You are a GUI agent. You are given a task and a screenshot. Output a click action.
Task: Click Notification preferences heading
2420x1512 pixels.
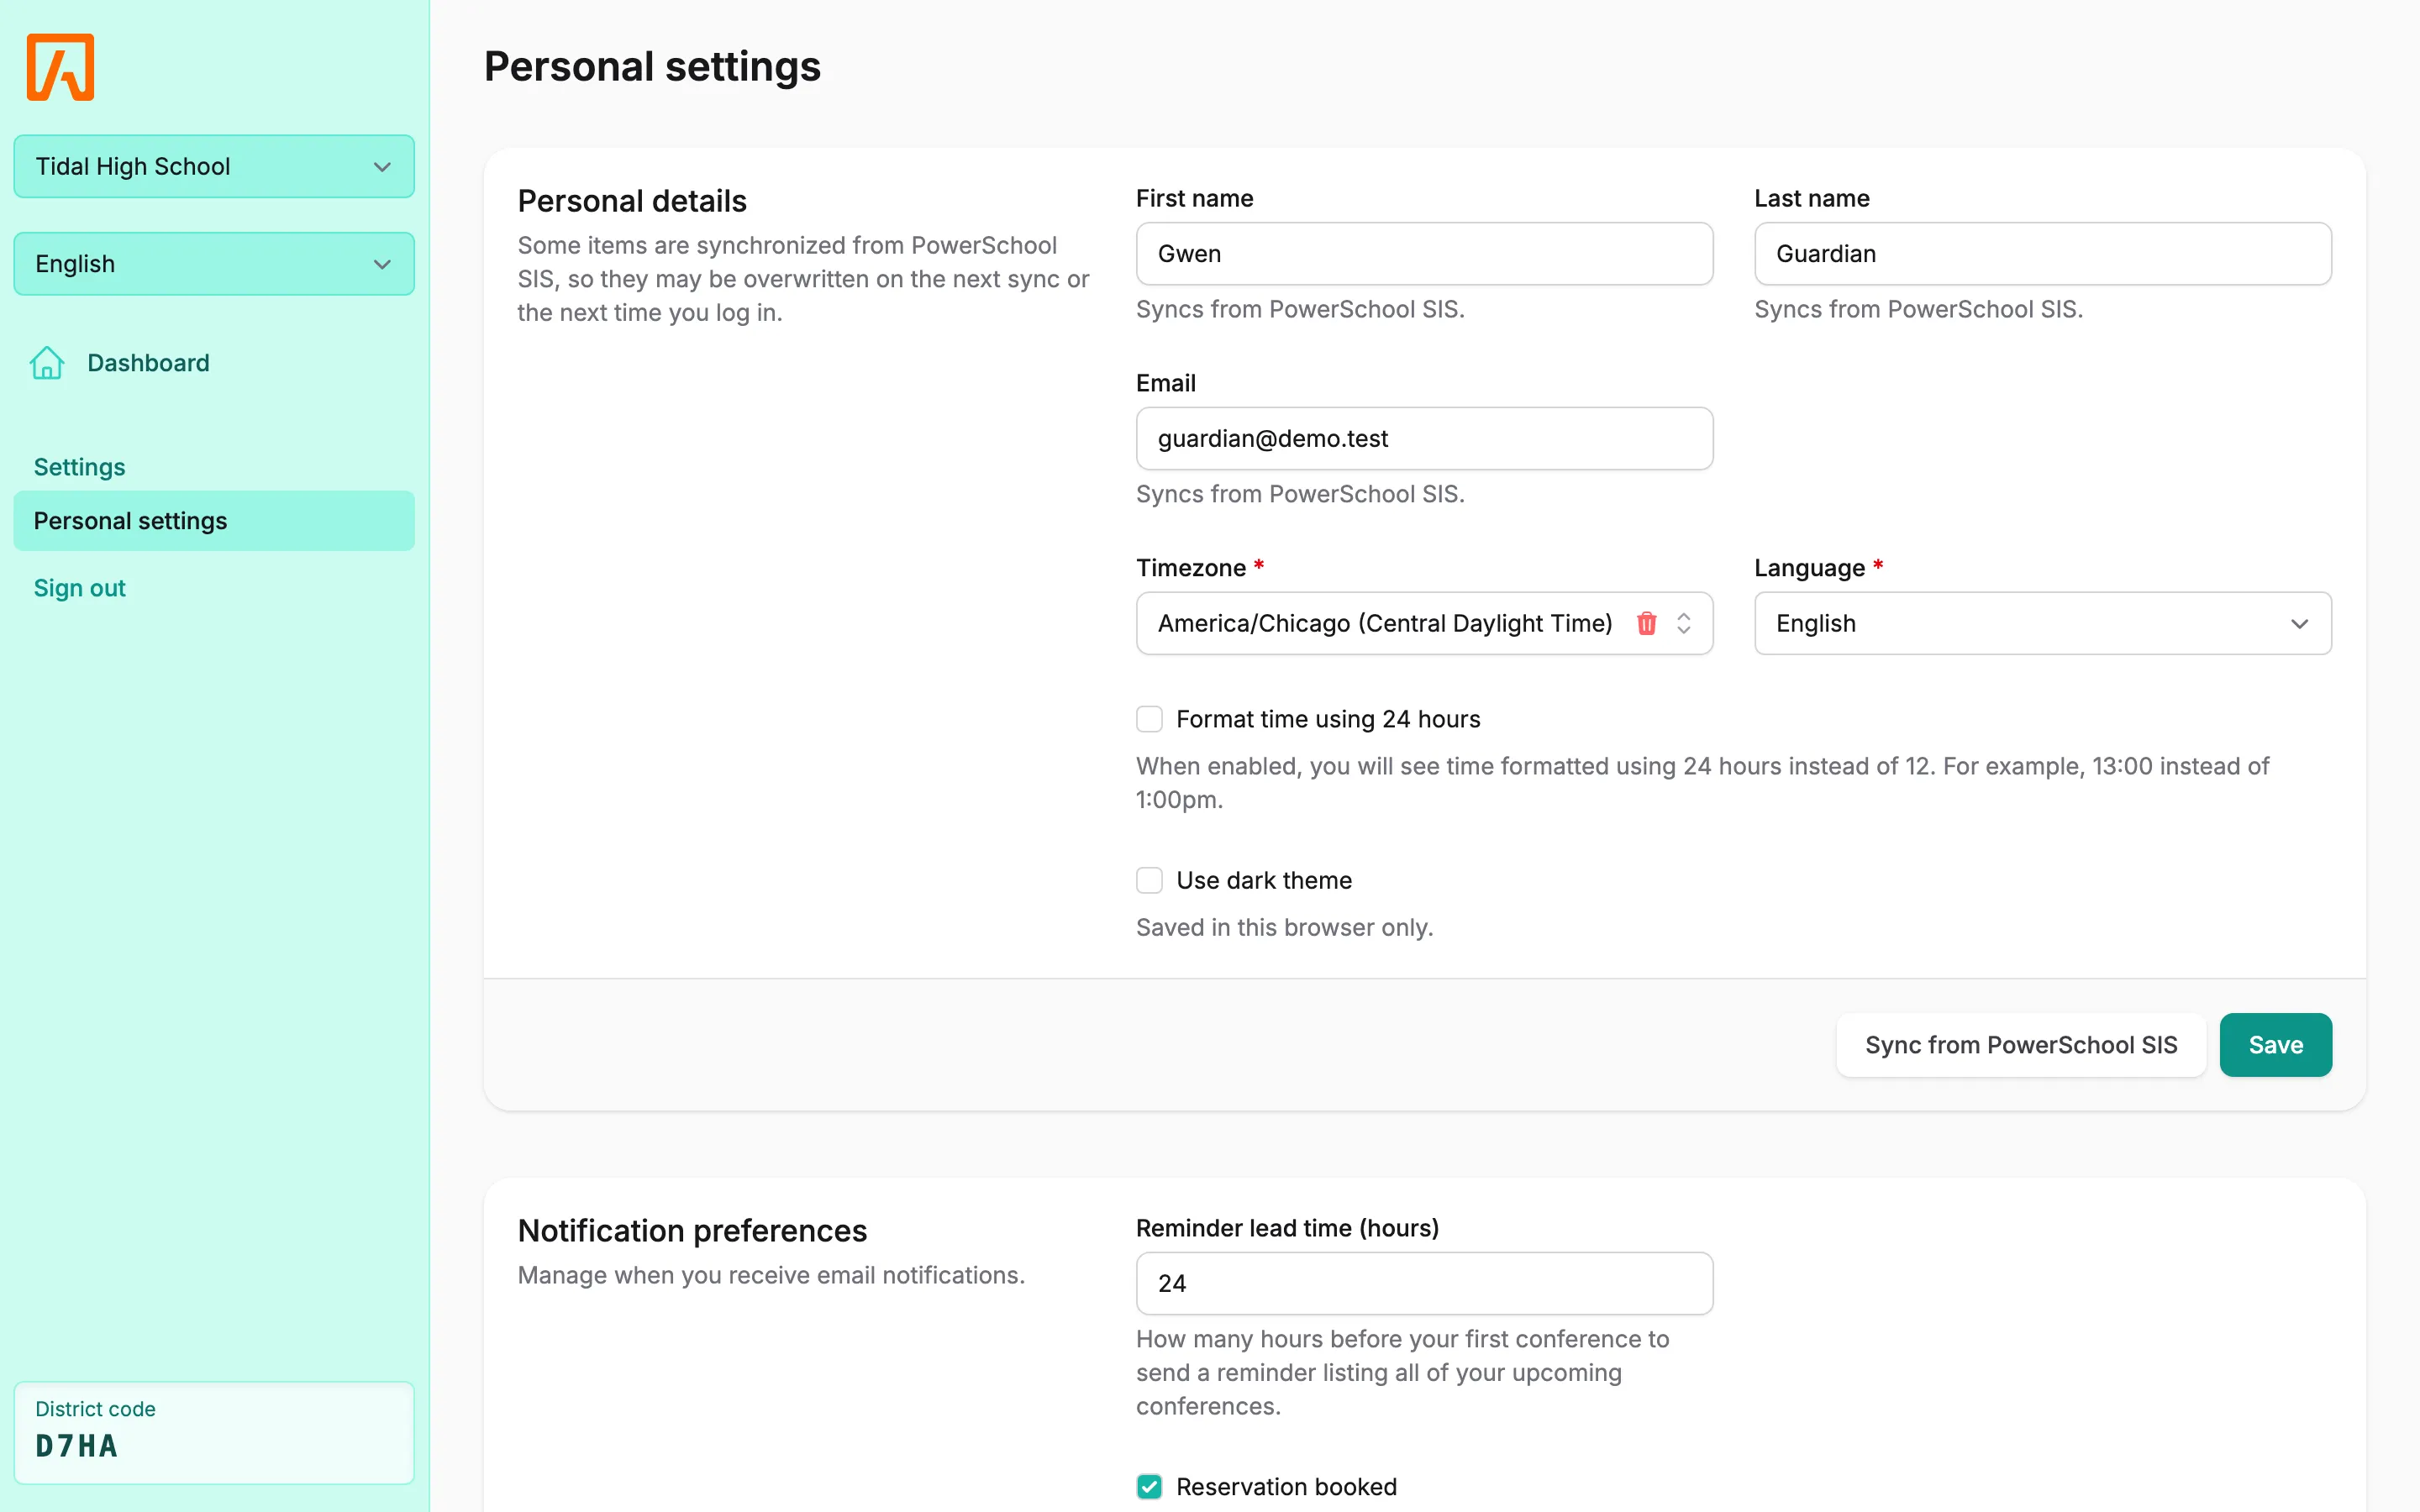point(692,1230)
